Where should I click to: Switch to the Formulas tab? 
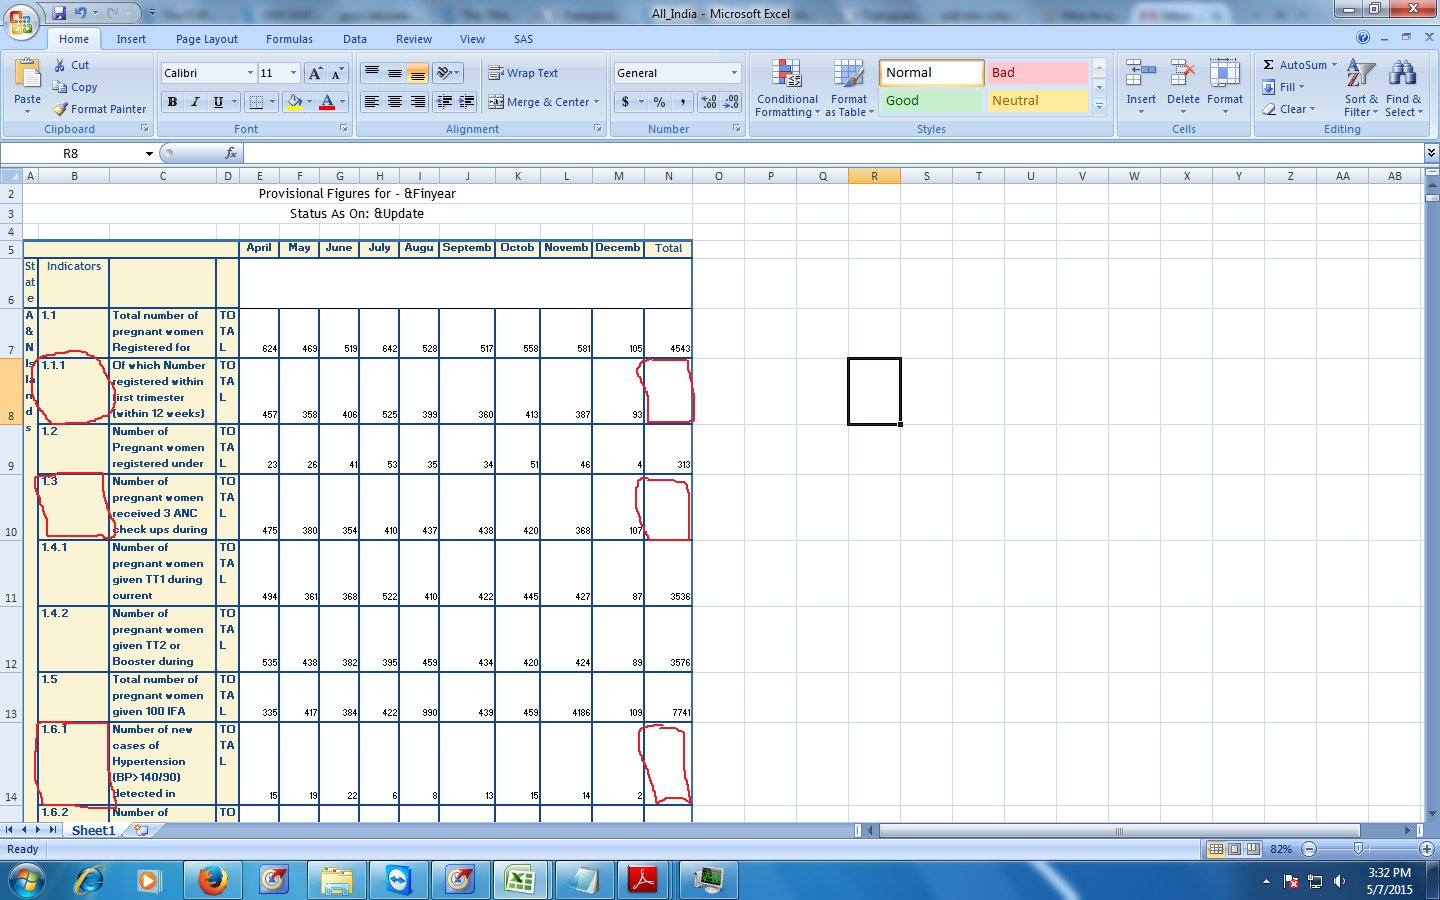(x=289, y=39)
